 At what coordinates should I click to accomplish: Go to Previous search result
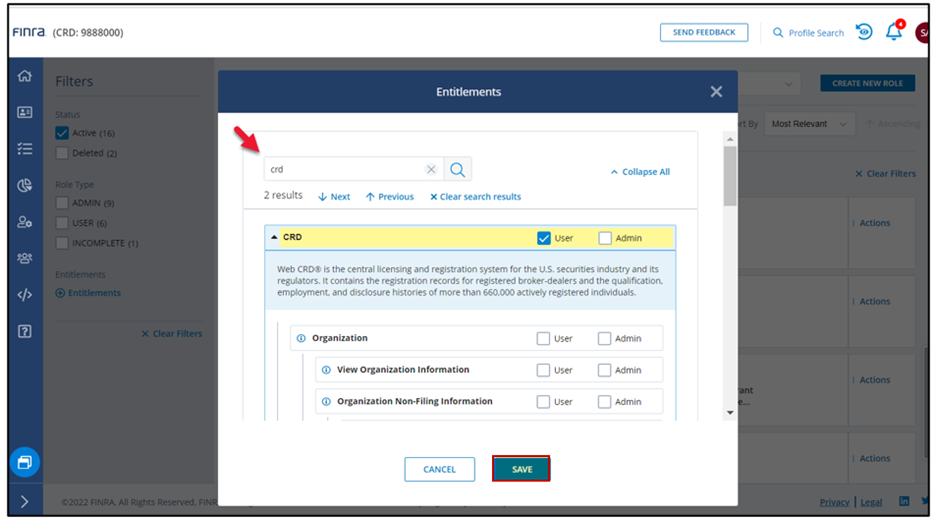[x=390, y=197]
